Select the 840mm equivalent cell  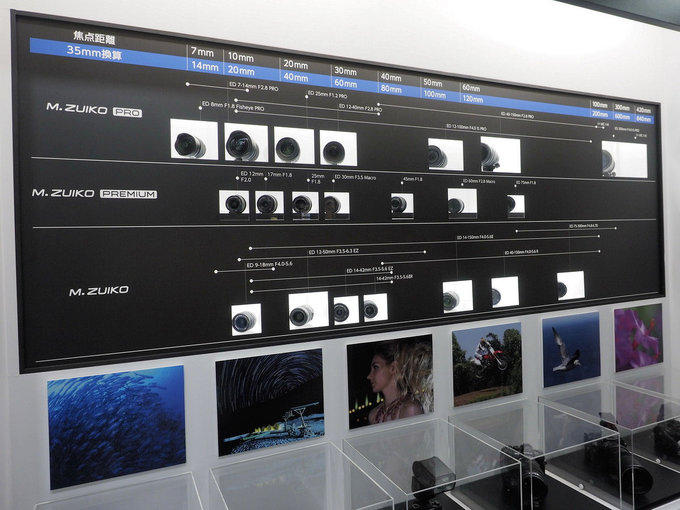click(644, 120)
